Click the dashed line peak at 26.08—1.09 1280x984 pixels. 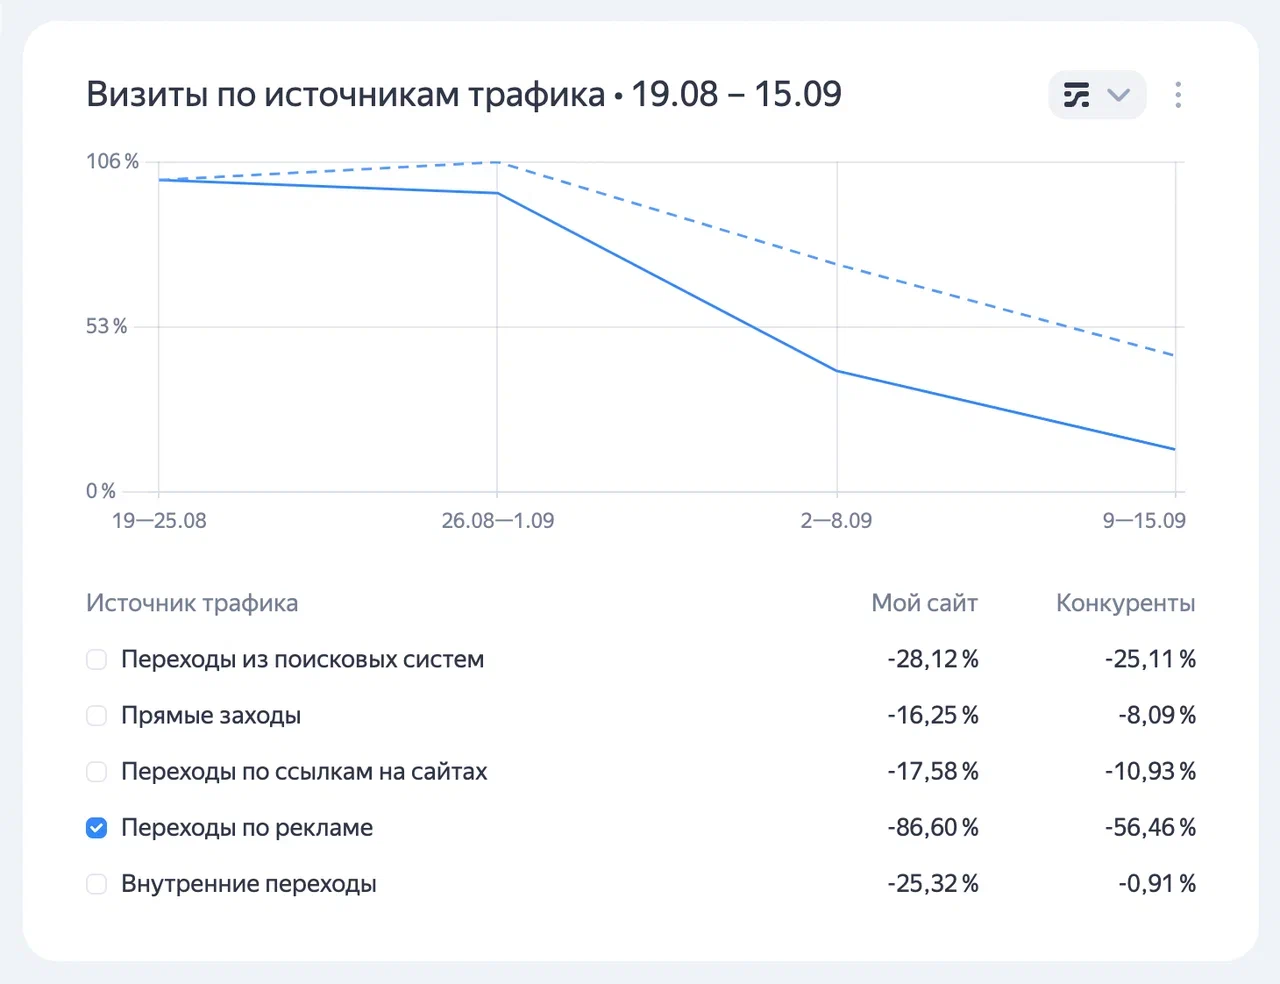498,162
